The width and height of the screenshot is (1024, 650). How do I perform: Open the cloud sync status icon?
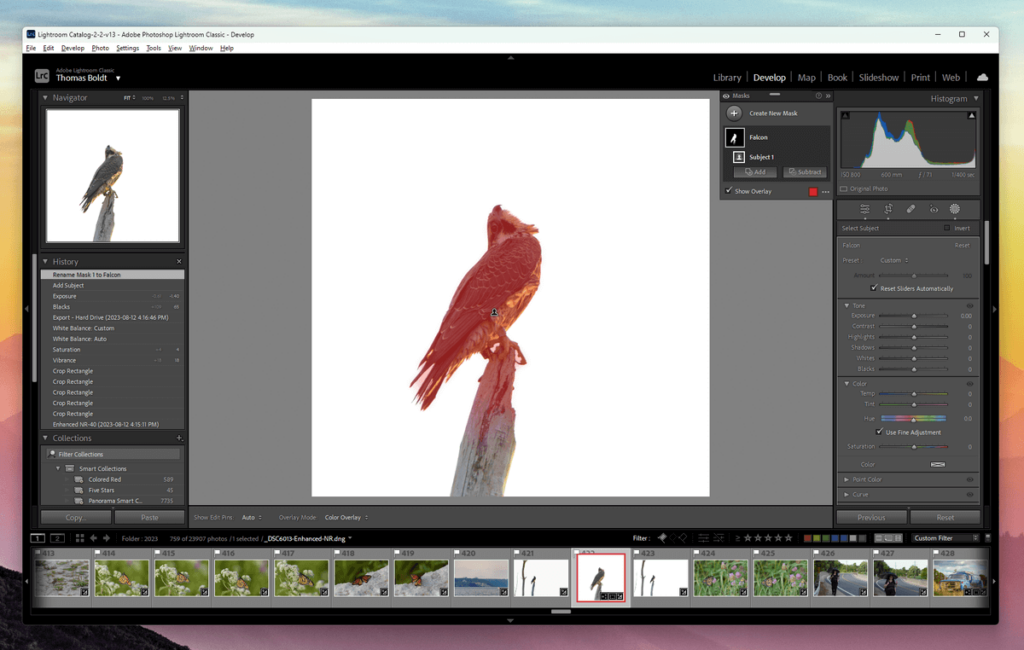(x=982, y=77)
